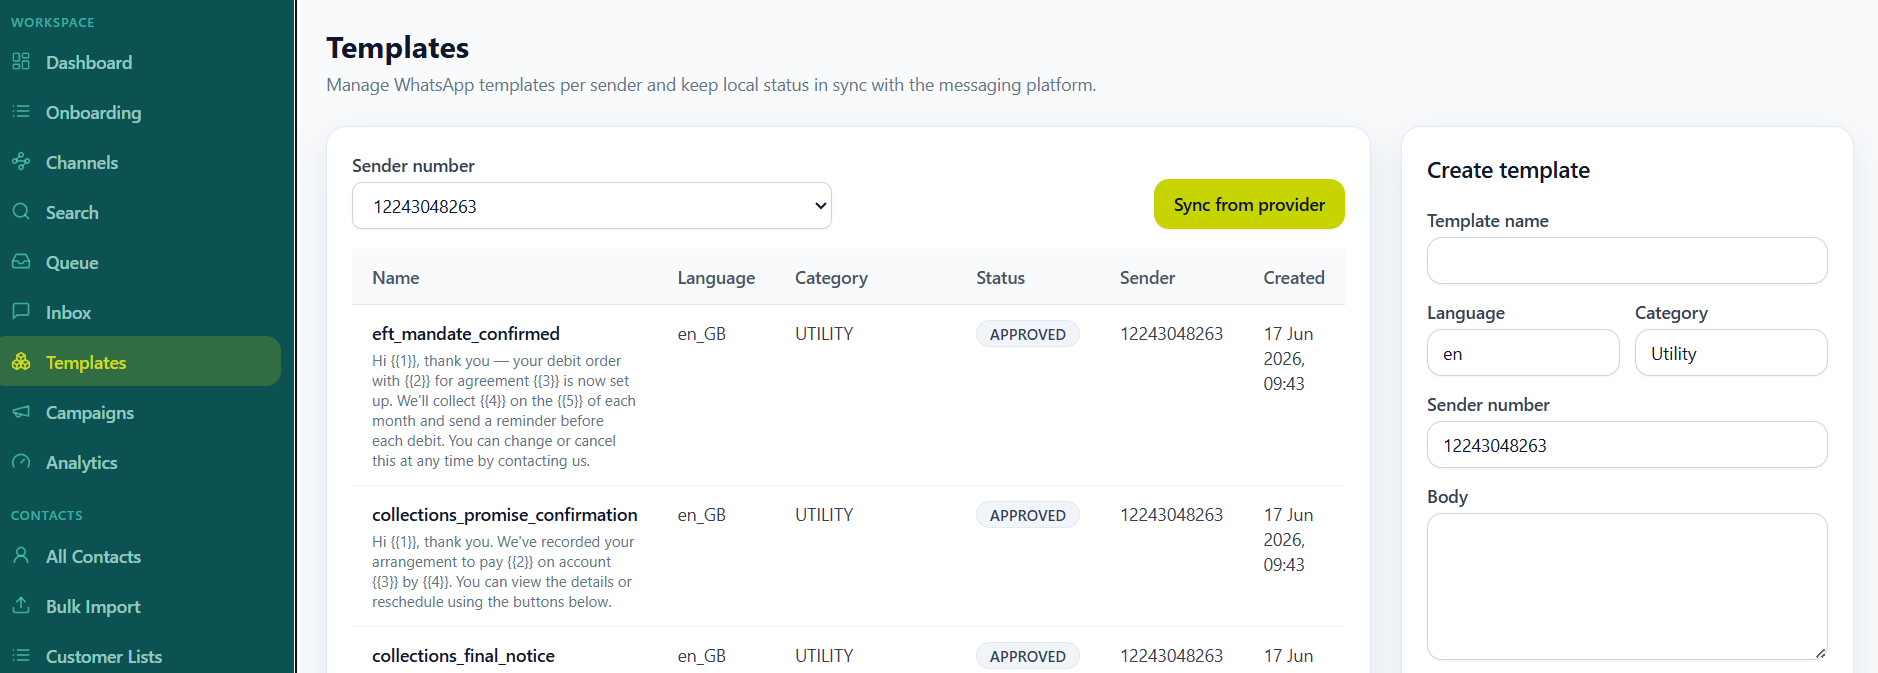Open the Sender number dropdown filter

point(592,206)
